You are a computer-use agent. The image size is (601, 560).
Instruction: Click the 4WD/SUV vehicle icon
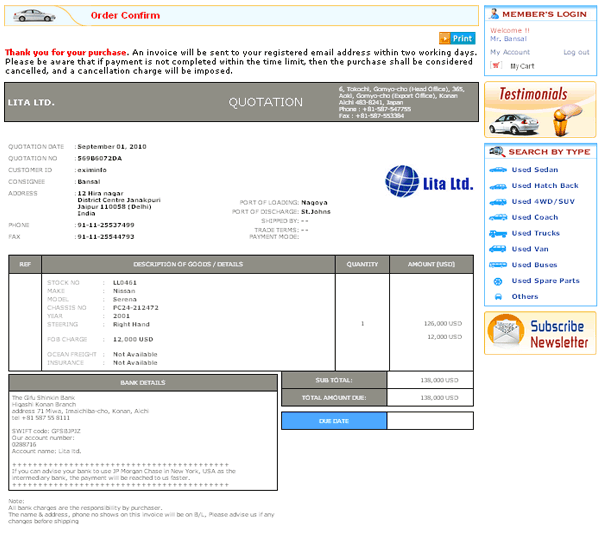497,202
